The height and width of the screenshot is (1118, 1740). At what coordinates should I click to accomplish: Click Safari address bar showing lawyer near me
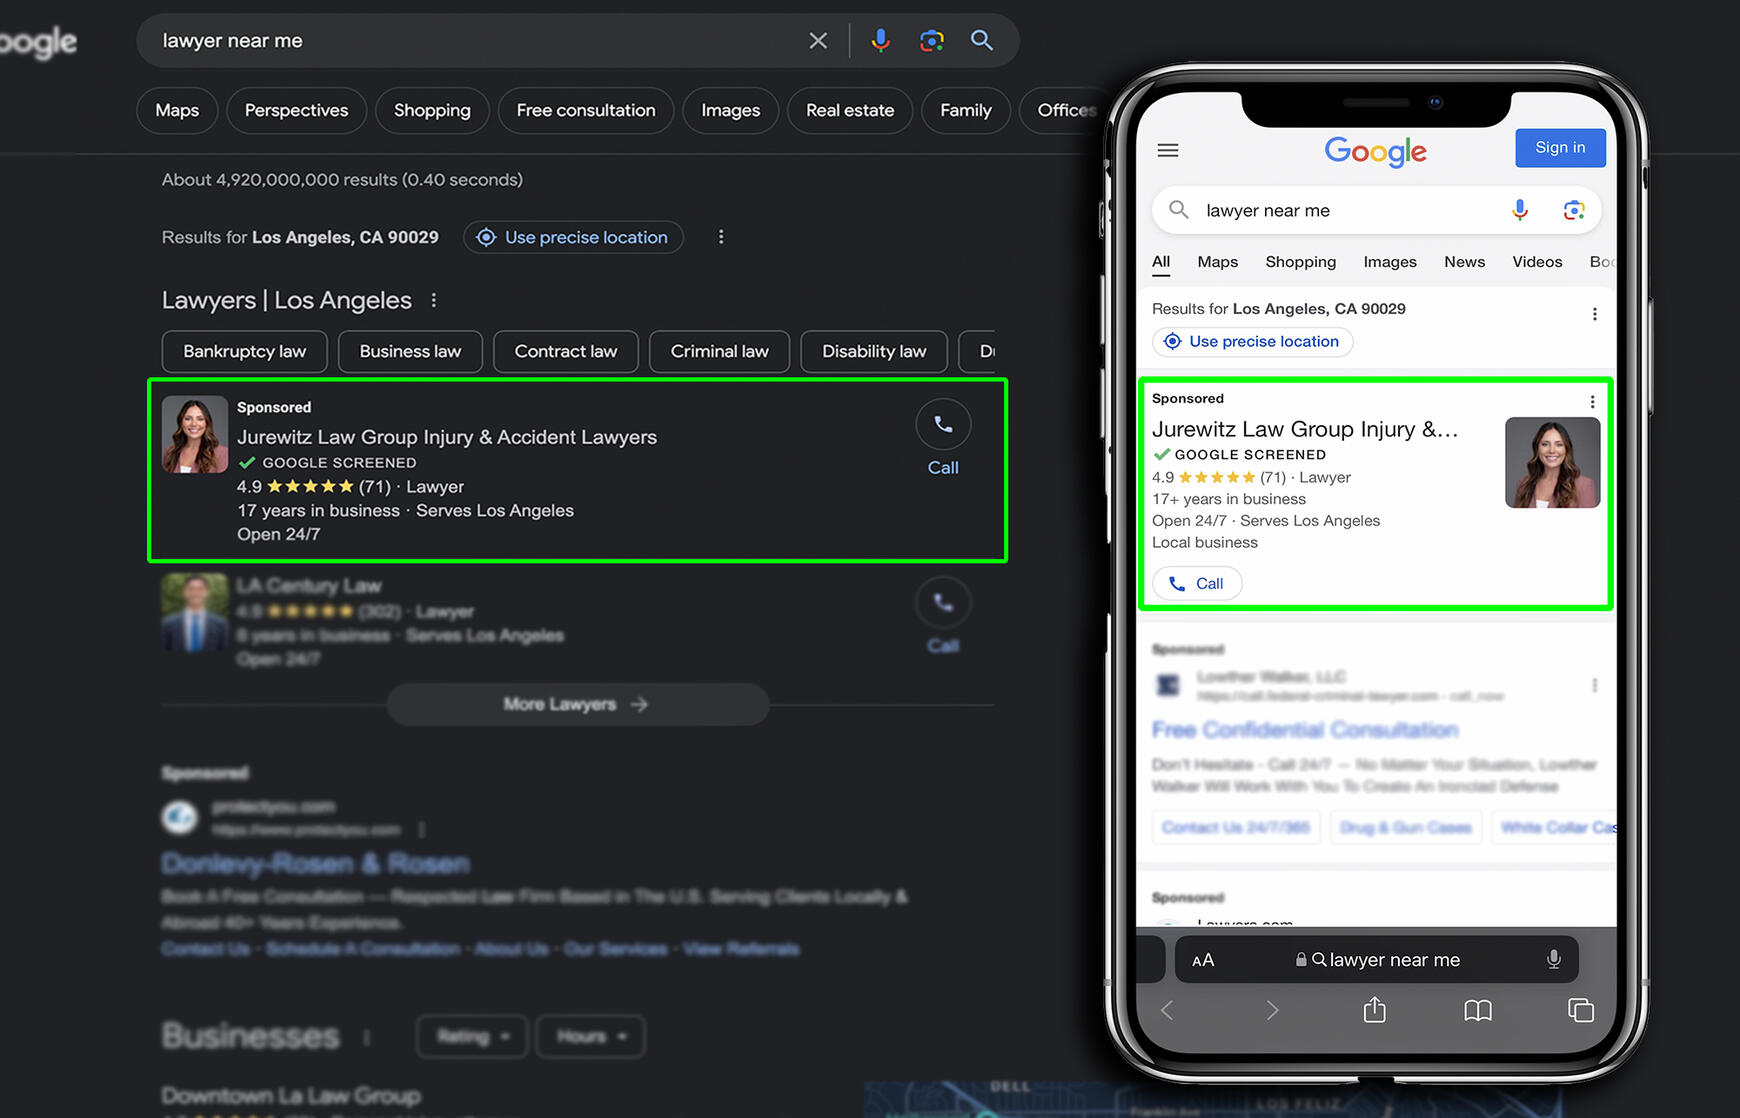[1377, 960]
